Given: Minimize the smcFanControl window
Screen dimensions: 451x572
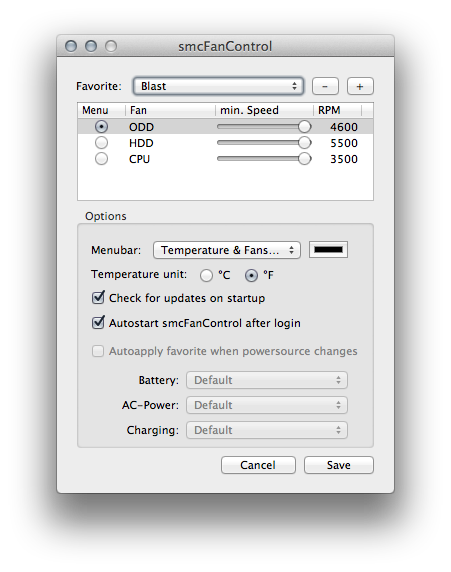Looking at the screenshot, I should click(x=91, y=46).
